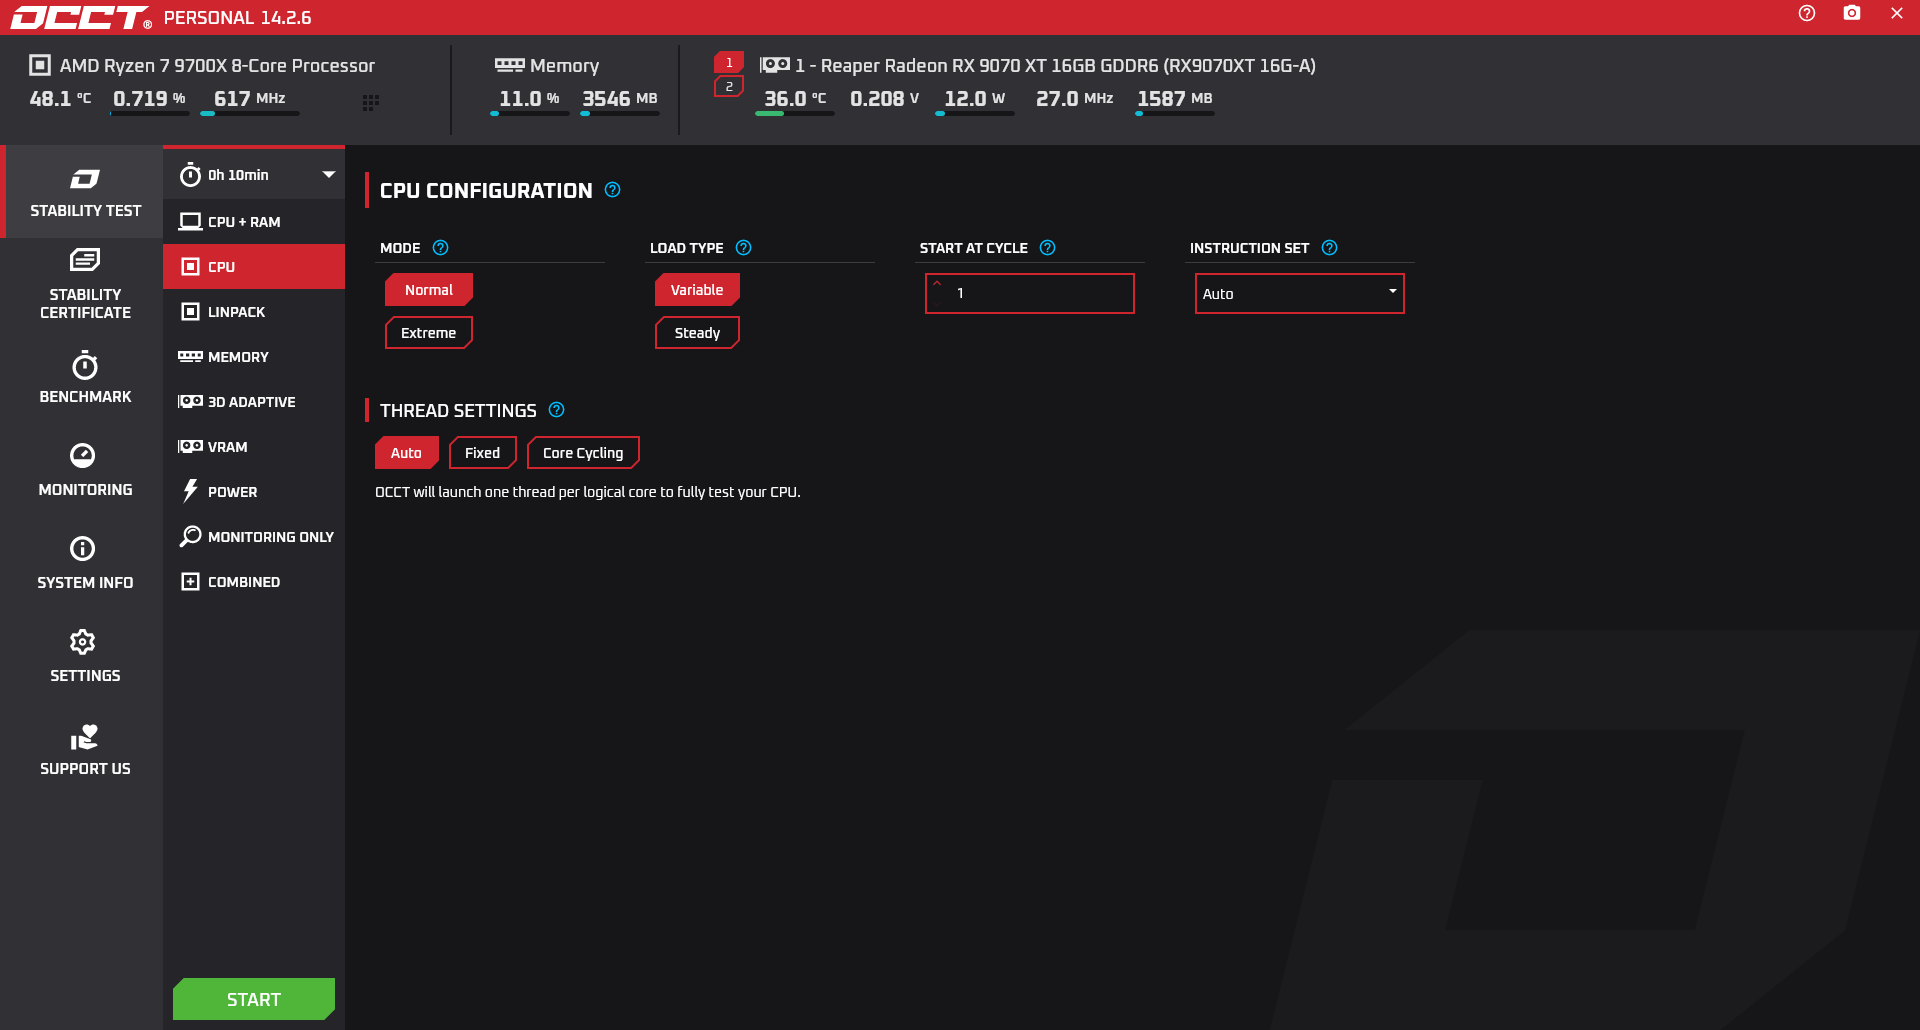Viewport: 1920px width, 1030px height.
Task: Click the Memory module icon in header
Action: click(509, 65)
